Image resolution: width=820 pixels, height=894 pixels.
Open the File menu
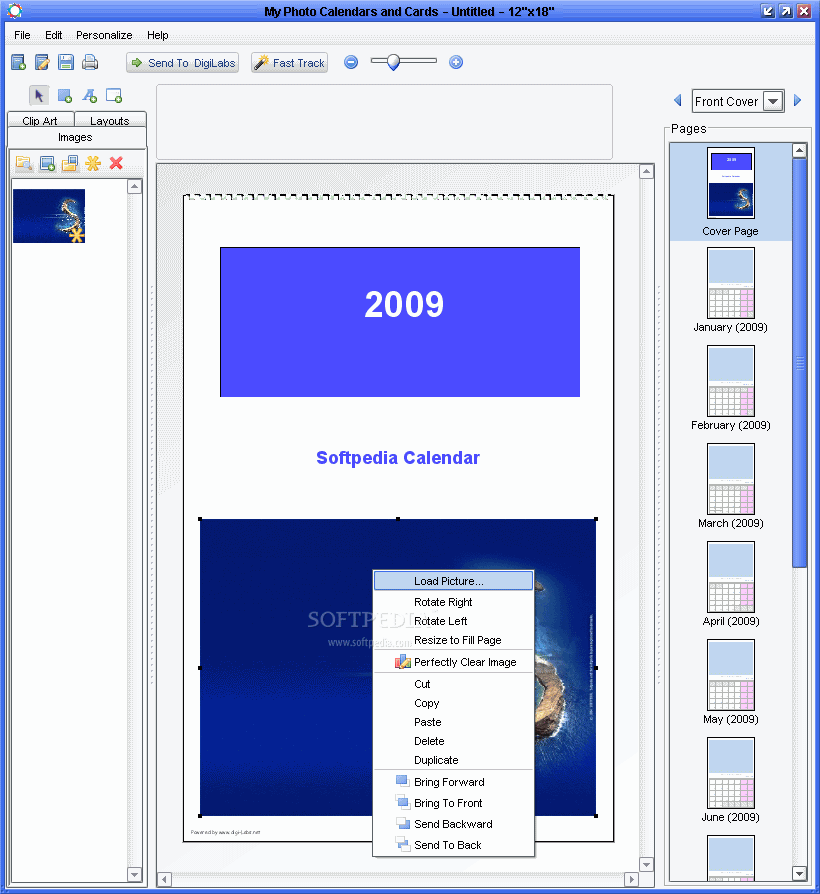coord(22,35)
